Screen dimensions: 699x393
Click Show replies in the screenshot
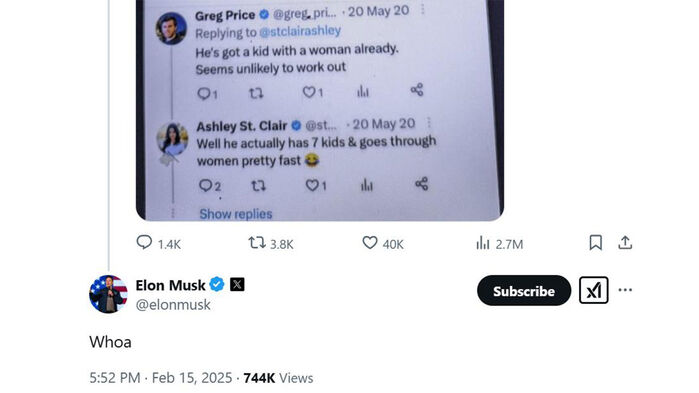pyautogui.click(x=235, y=214)
